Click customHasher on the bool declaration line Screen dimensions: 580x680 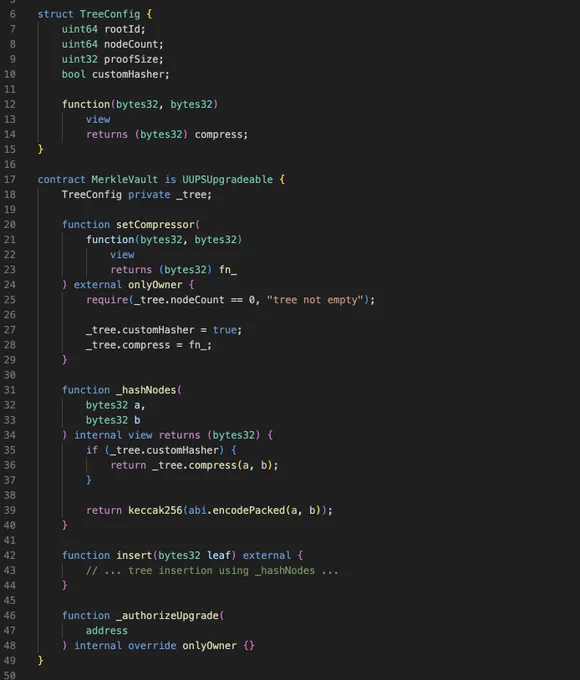(x=128, y=75)
